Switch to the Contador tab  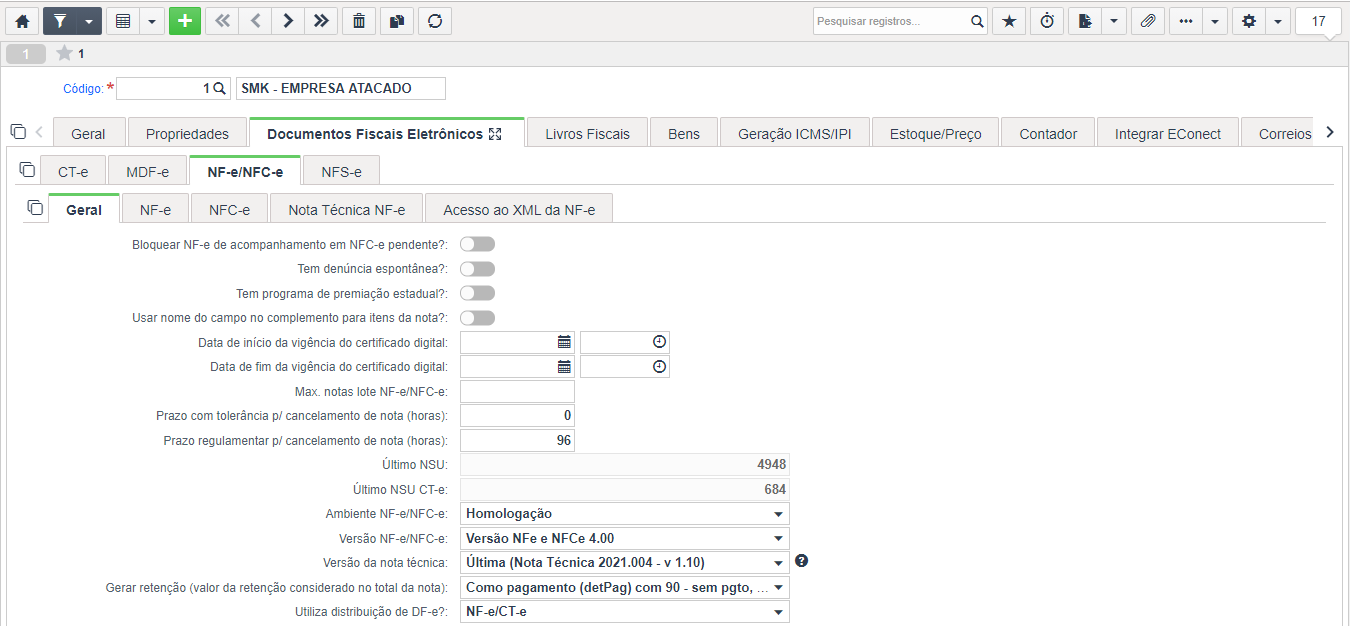1048,133
